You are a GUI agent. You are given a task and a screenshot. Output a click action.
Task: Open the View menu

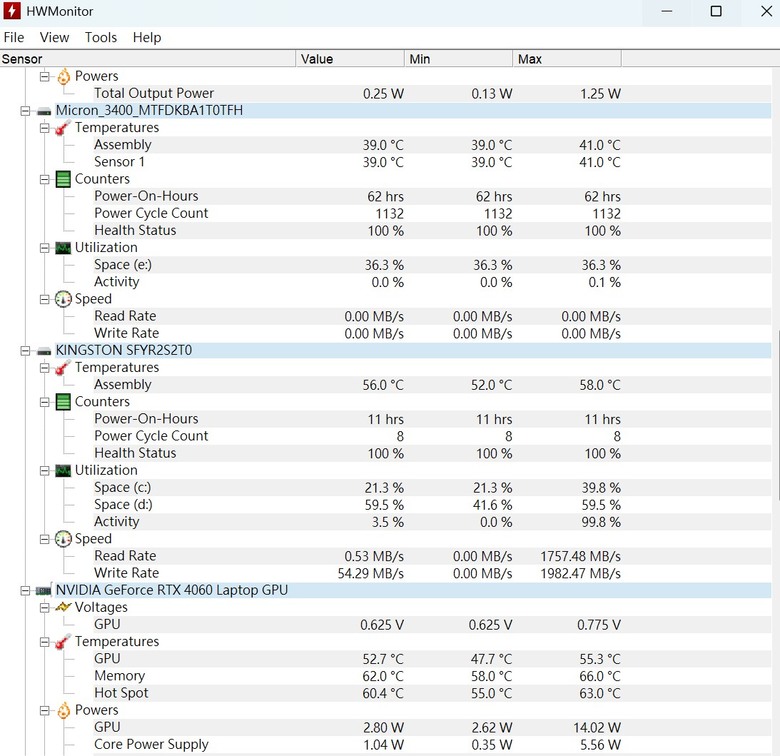click(54, 37)
